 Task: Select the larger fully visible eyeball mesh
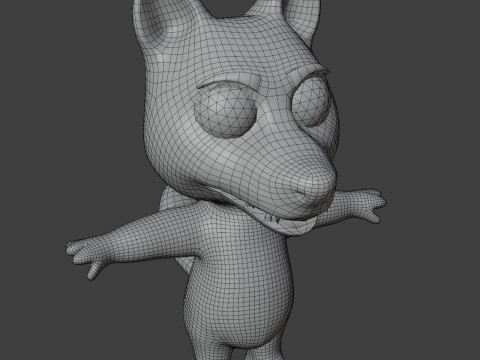tap(226, 112)
